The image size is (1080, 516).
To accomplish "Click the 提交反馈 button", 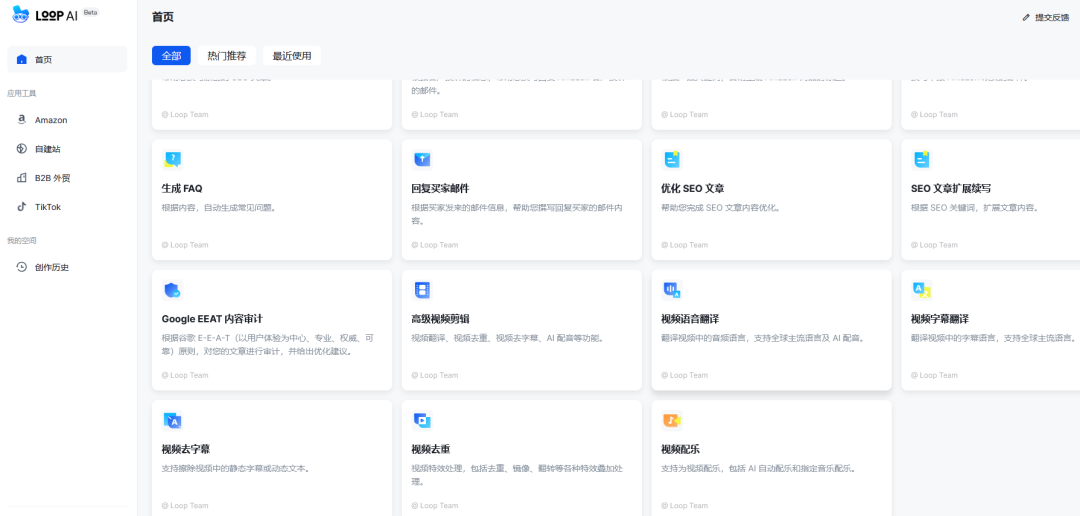I will 1047,18.
